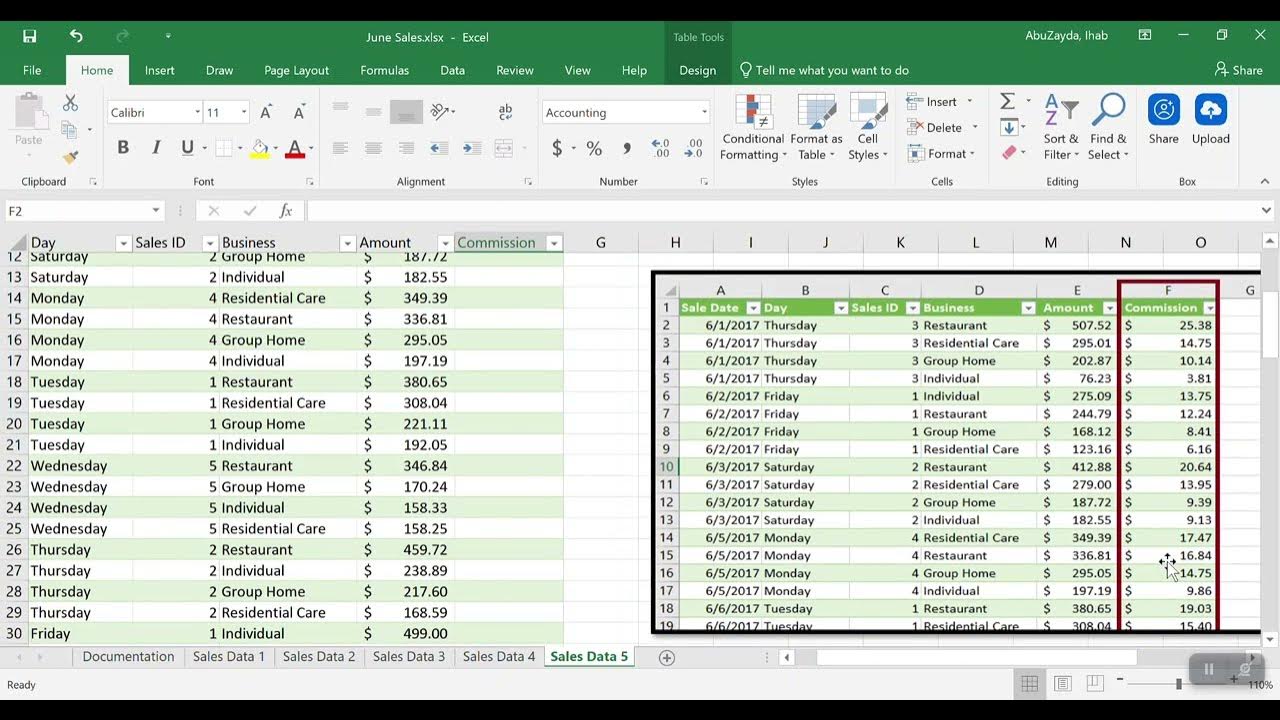Decrease decimal places

694,148
